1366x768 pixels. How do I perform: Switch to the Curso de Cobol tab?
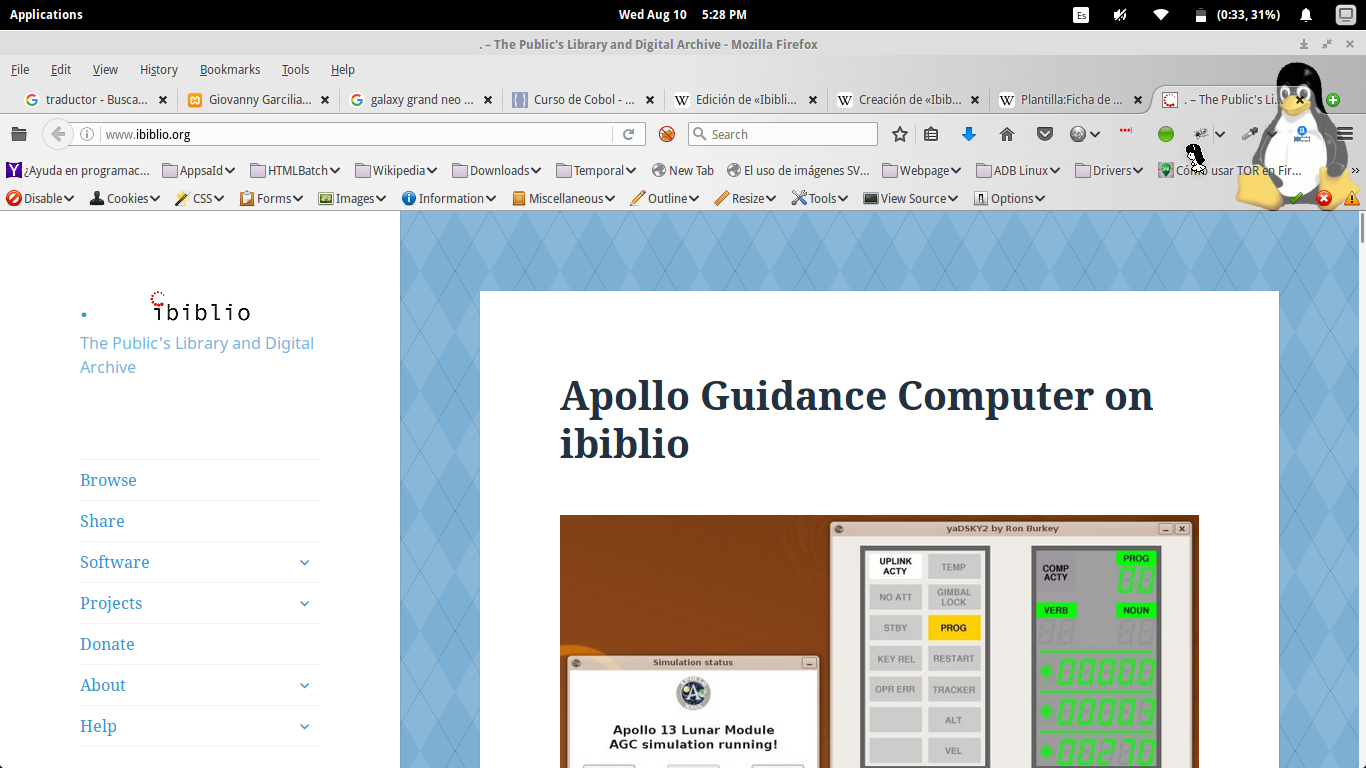[582, 100]
